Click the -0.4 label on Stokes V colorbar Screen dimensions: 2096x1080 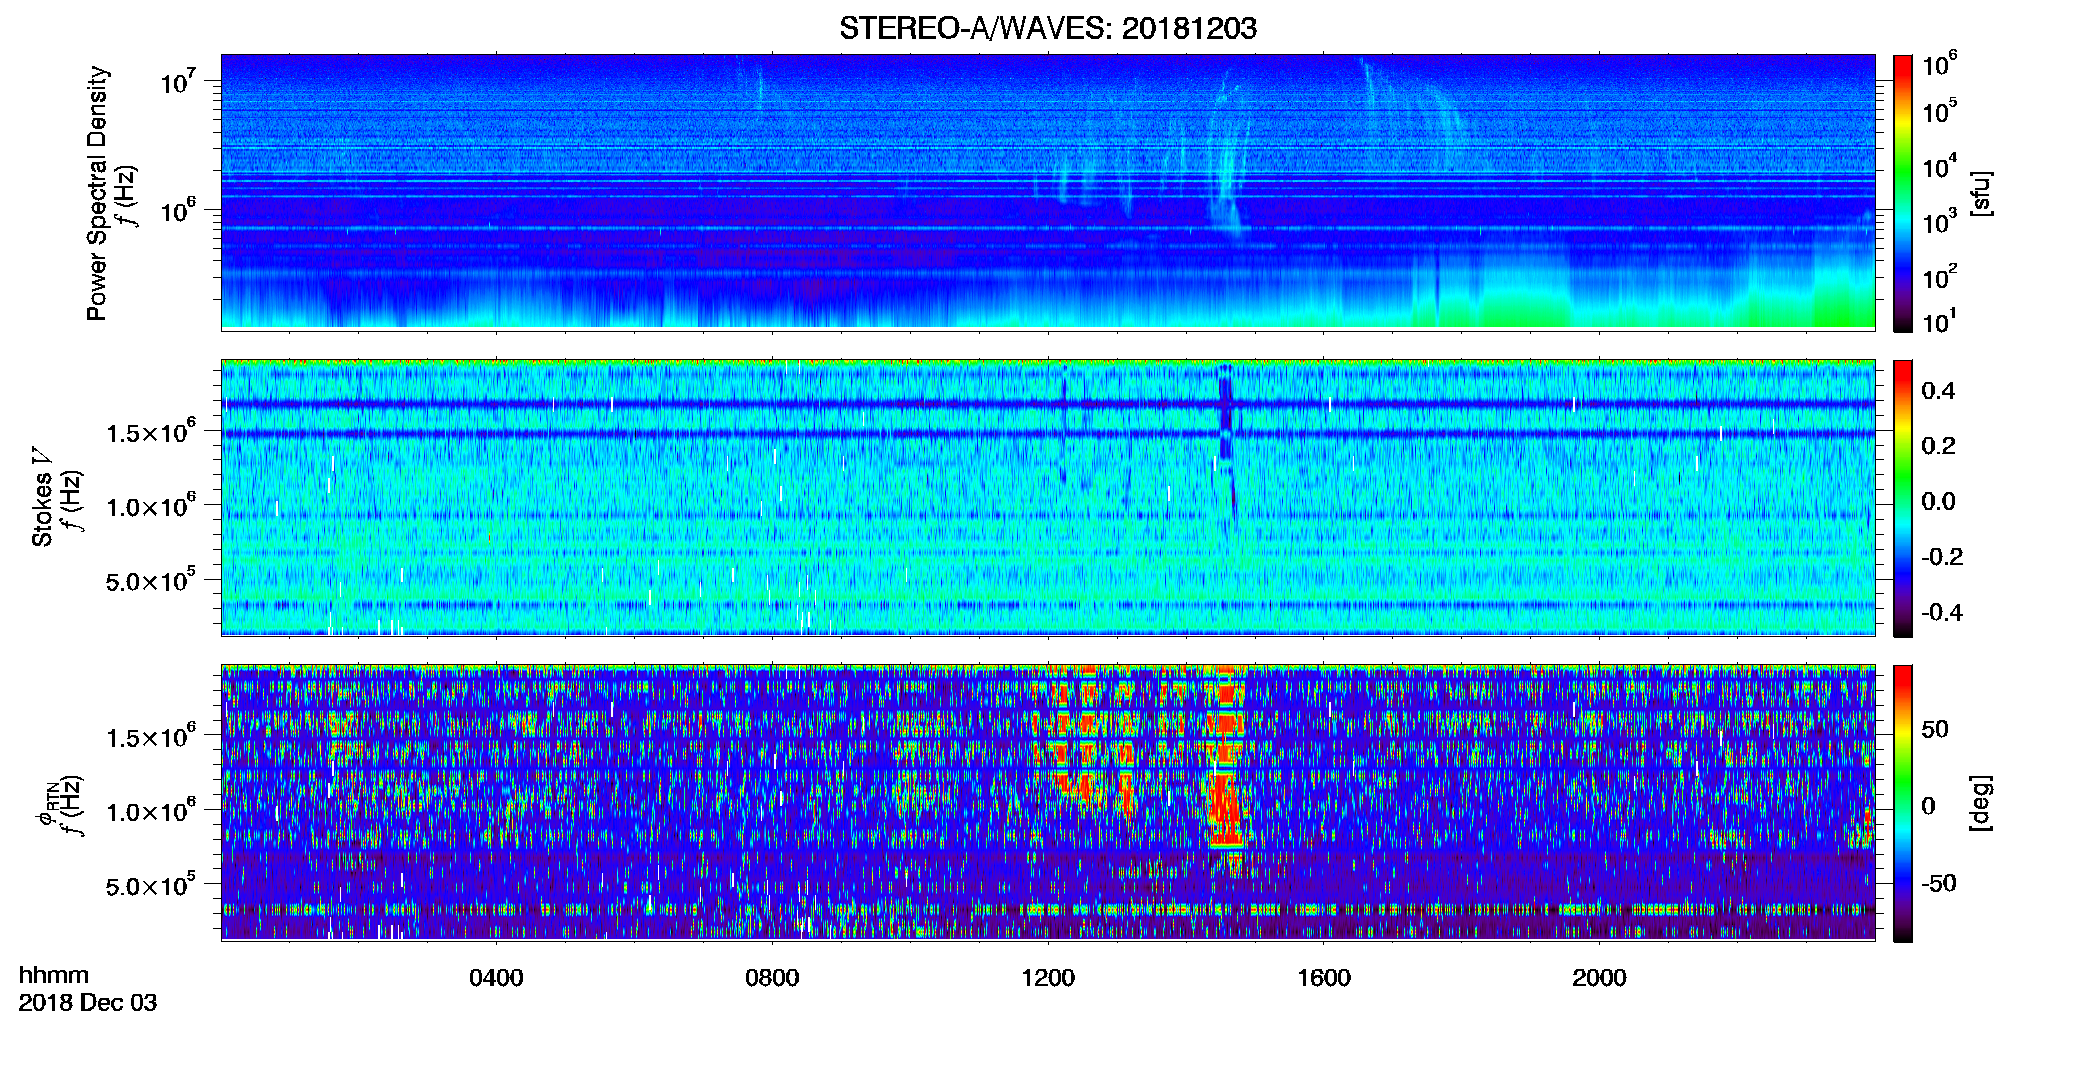[1942, 613]
